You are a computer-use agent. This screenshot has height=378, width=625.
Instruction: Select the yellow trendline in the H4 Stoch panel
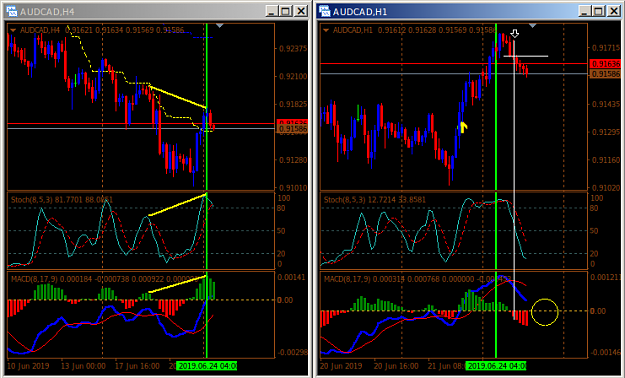178,205
